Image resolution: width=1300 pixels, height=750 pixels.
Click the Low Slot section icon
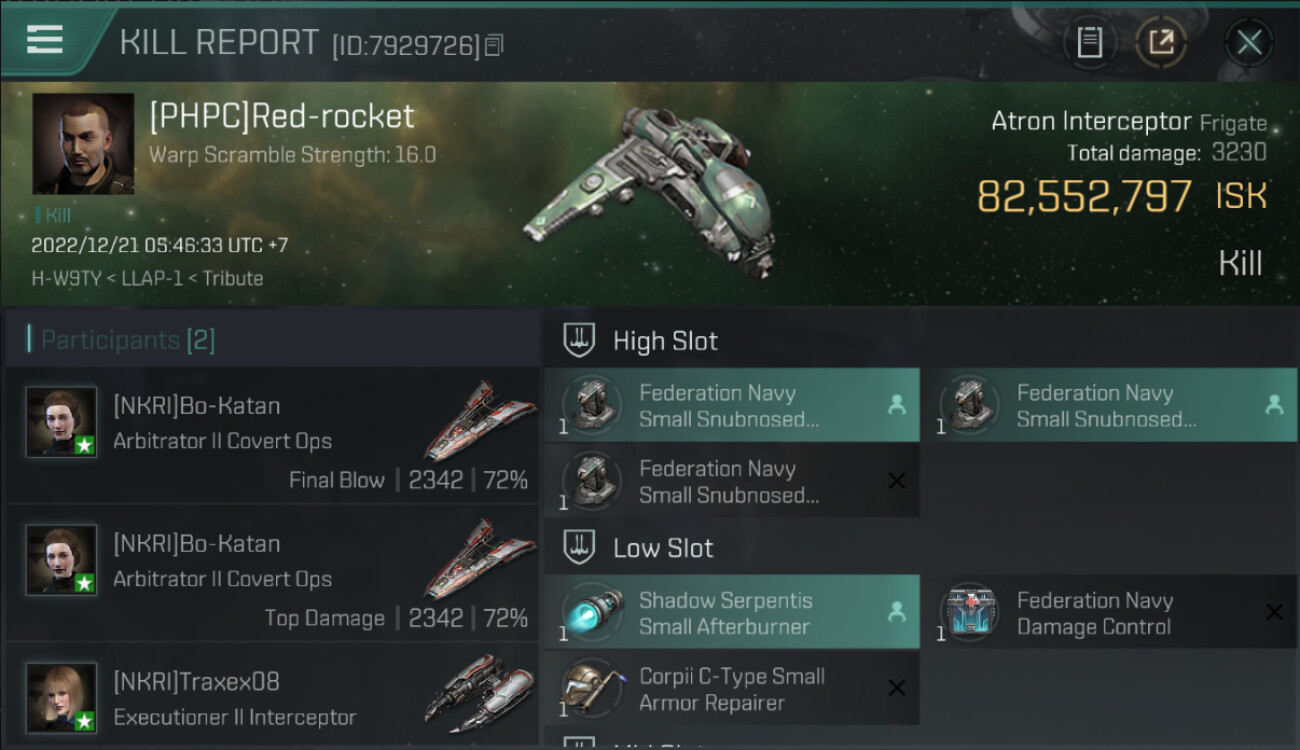point(580,548)
